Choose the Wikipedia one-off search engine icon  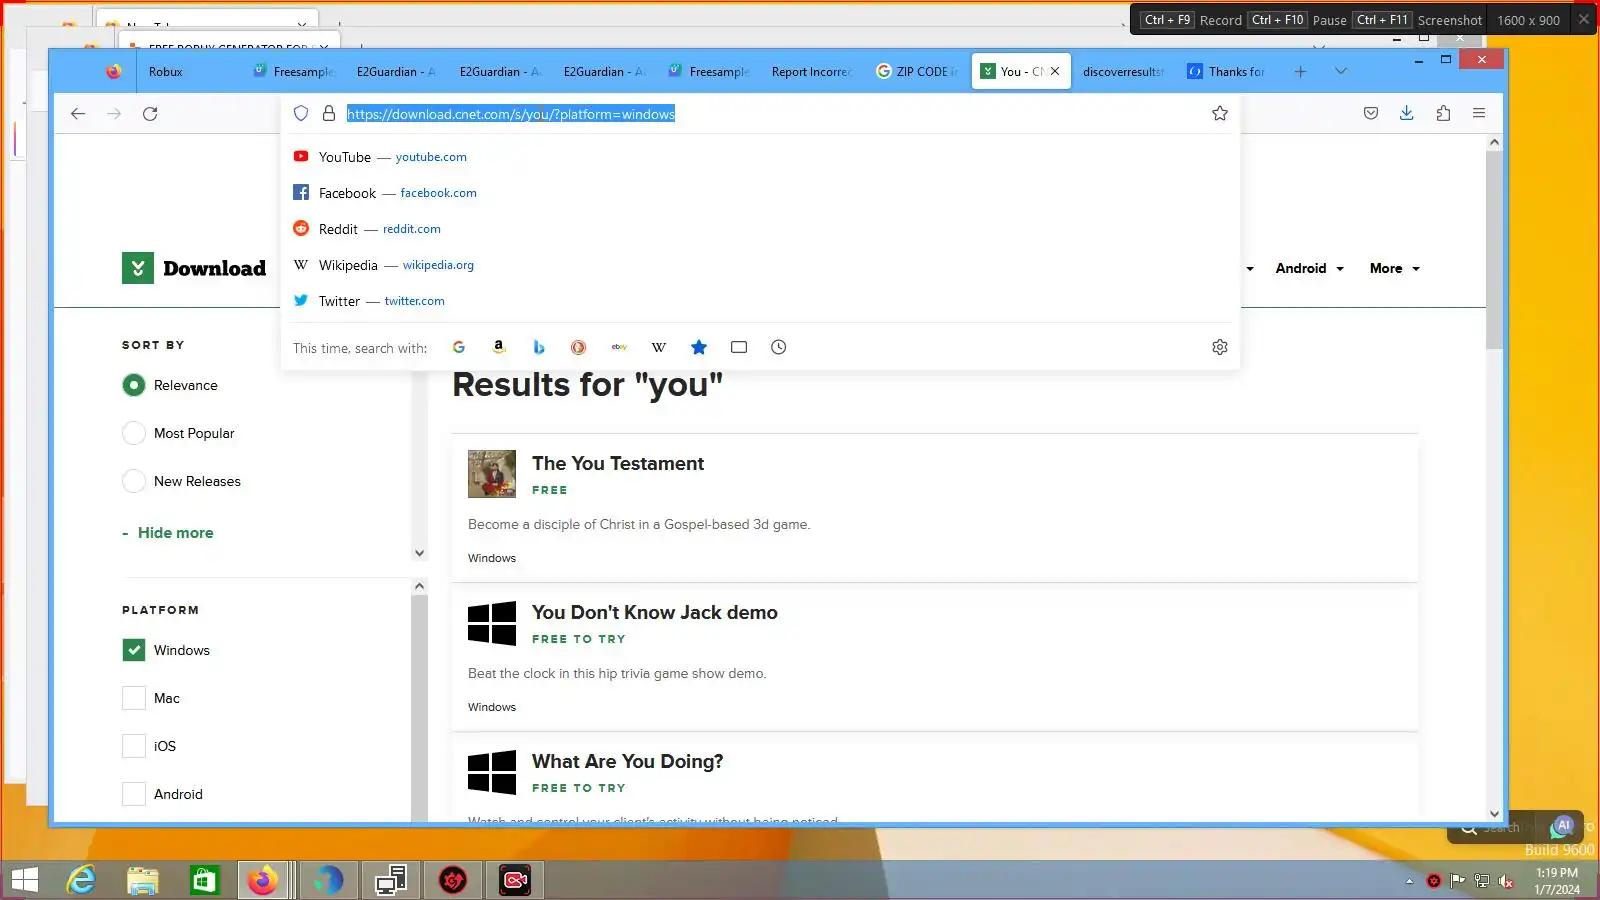659,347
